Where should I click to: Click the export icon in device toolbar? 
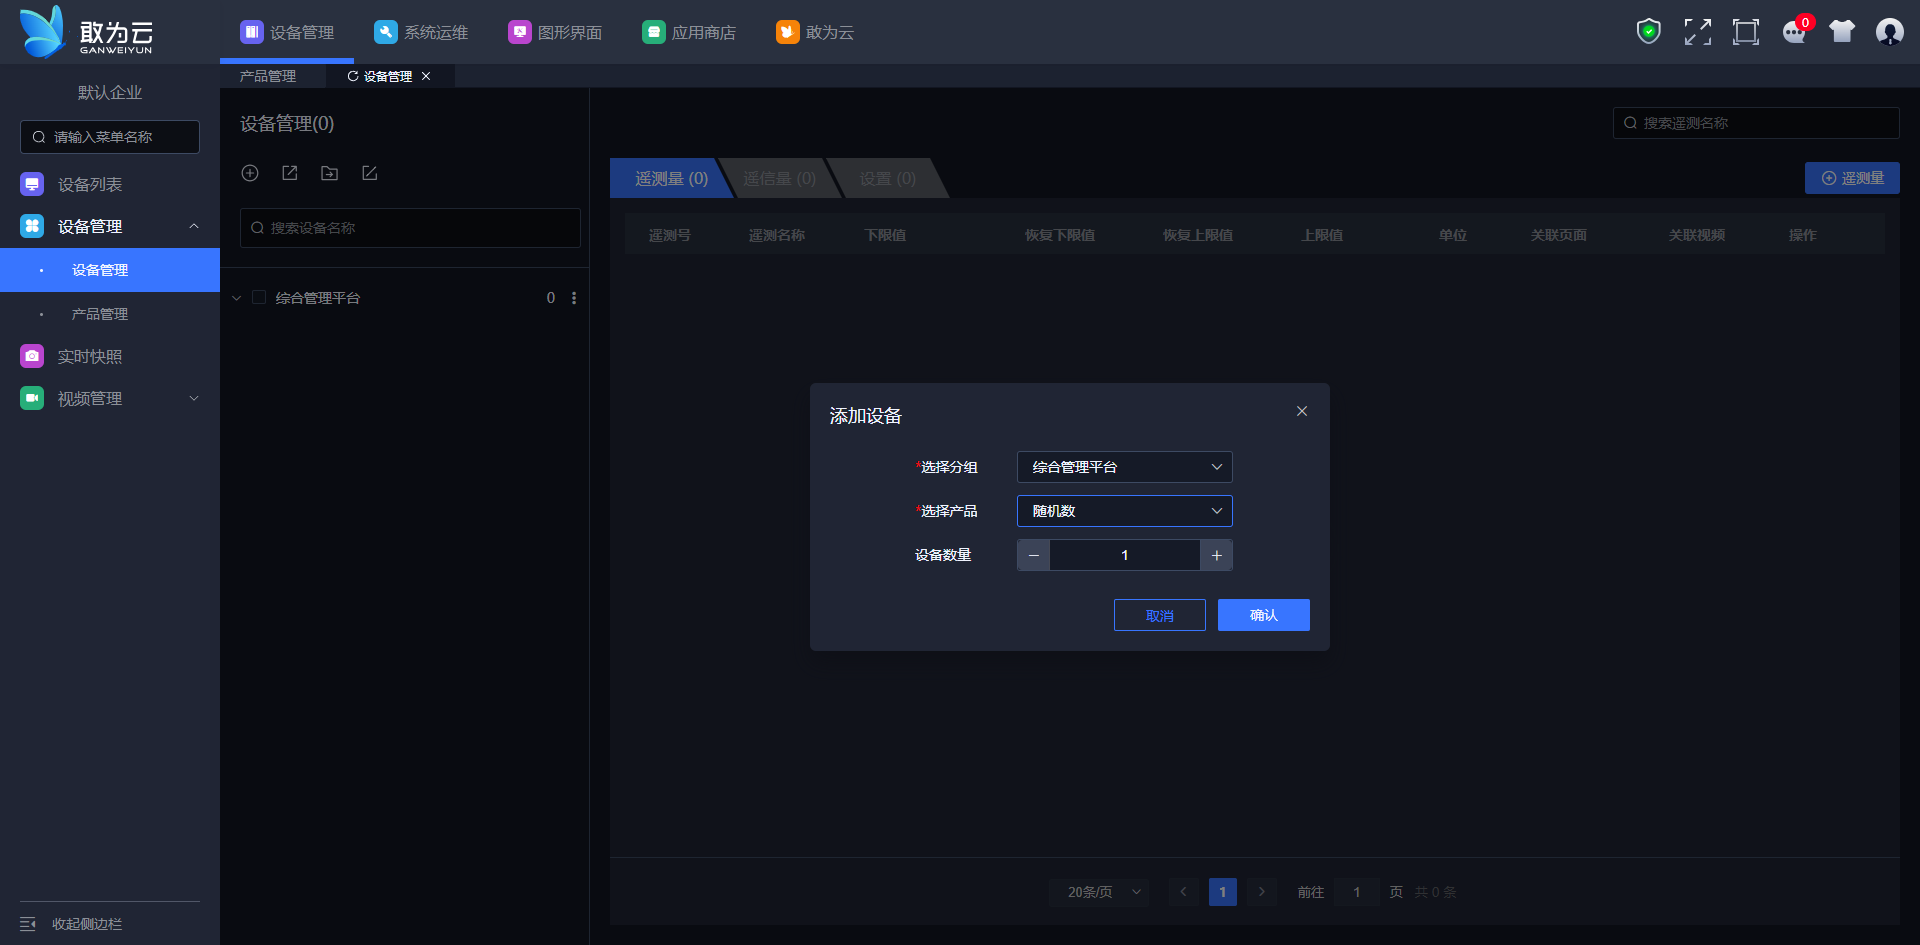coord(290,173)
